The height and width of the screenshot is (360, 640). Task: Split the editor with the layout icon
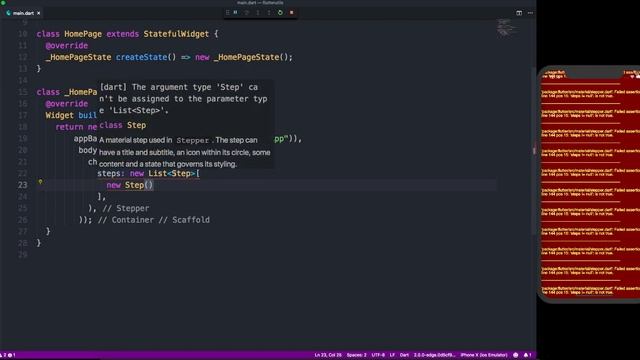519,13
